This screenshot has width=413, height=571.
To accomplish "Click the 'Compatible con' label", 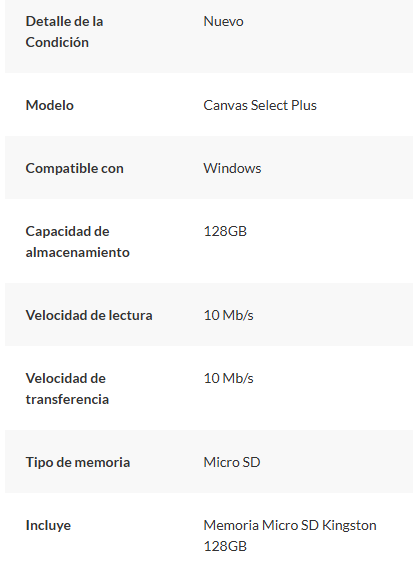I will click(74, 168).
